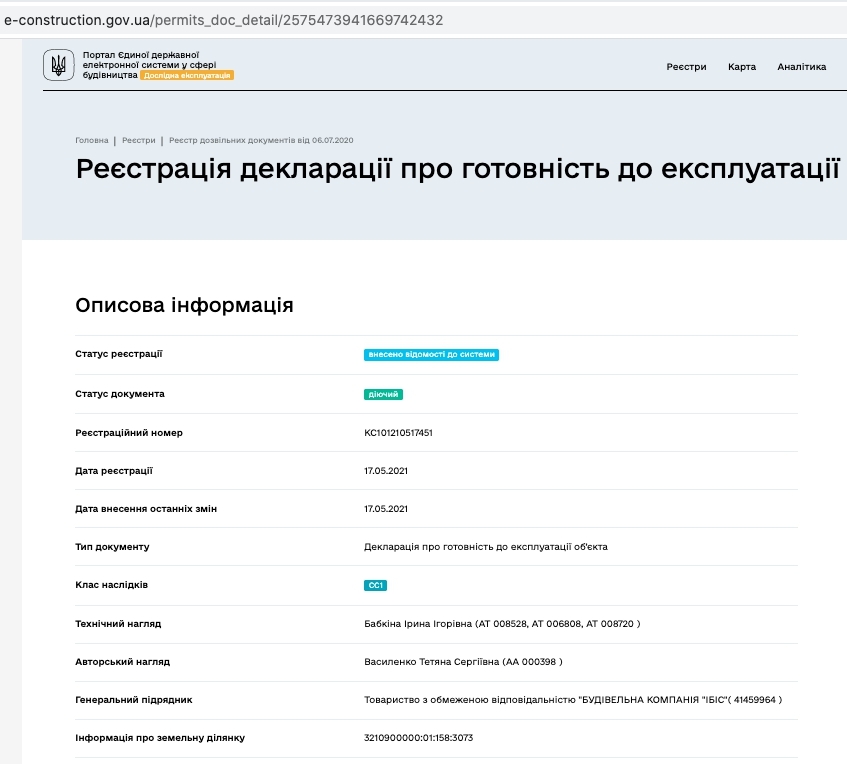Screen dimensions: 847x764
Task: Open the Реєстри menu item
Action: pyautogui.click(x=686, y=67)
